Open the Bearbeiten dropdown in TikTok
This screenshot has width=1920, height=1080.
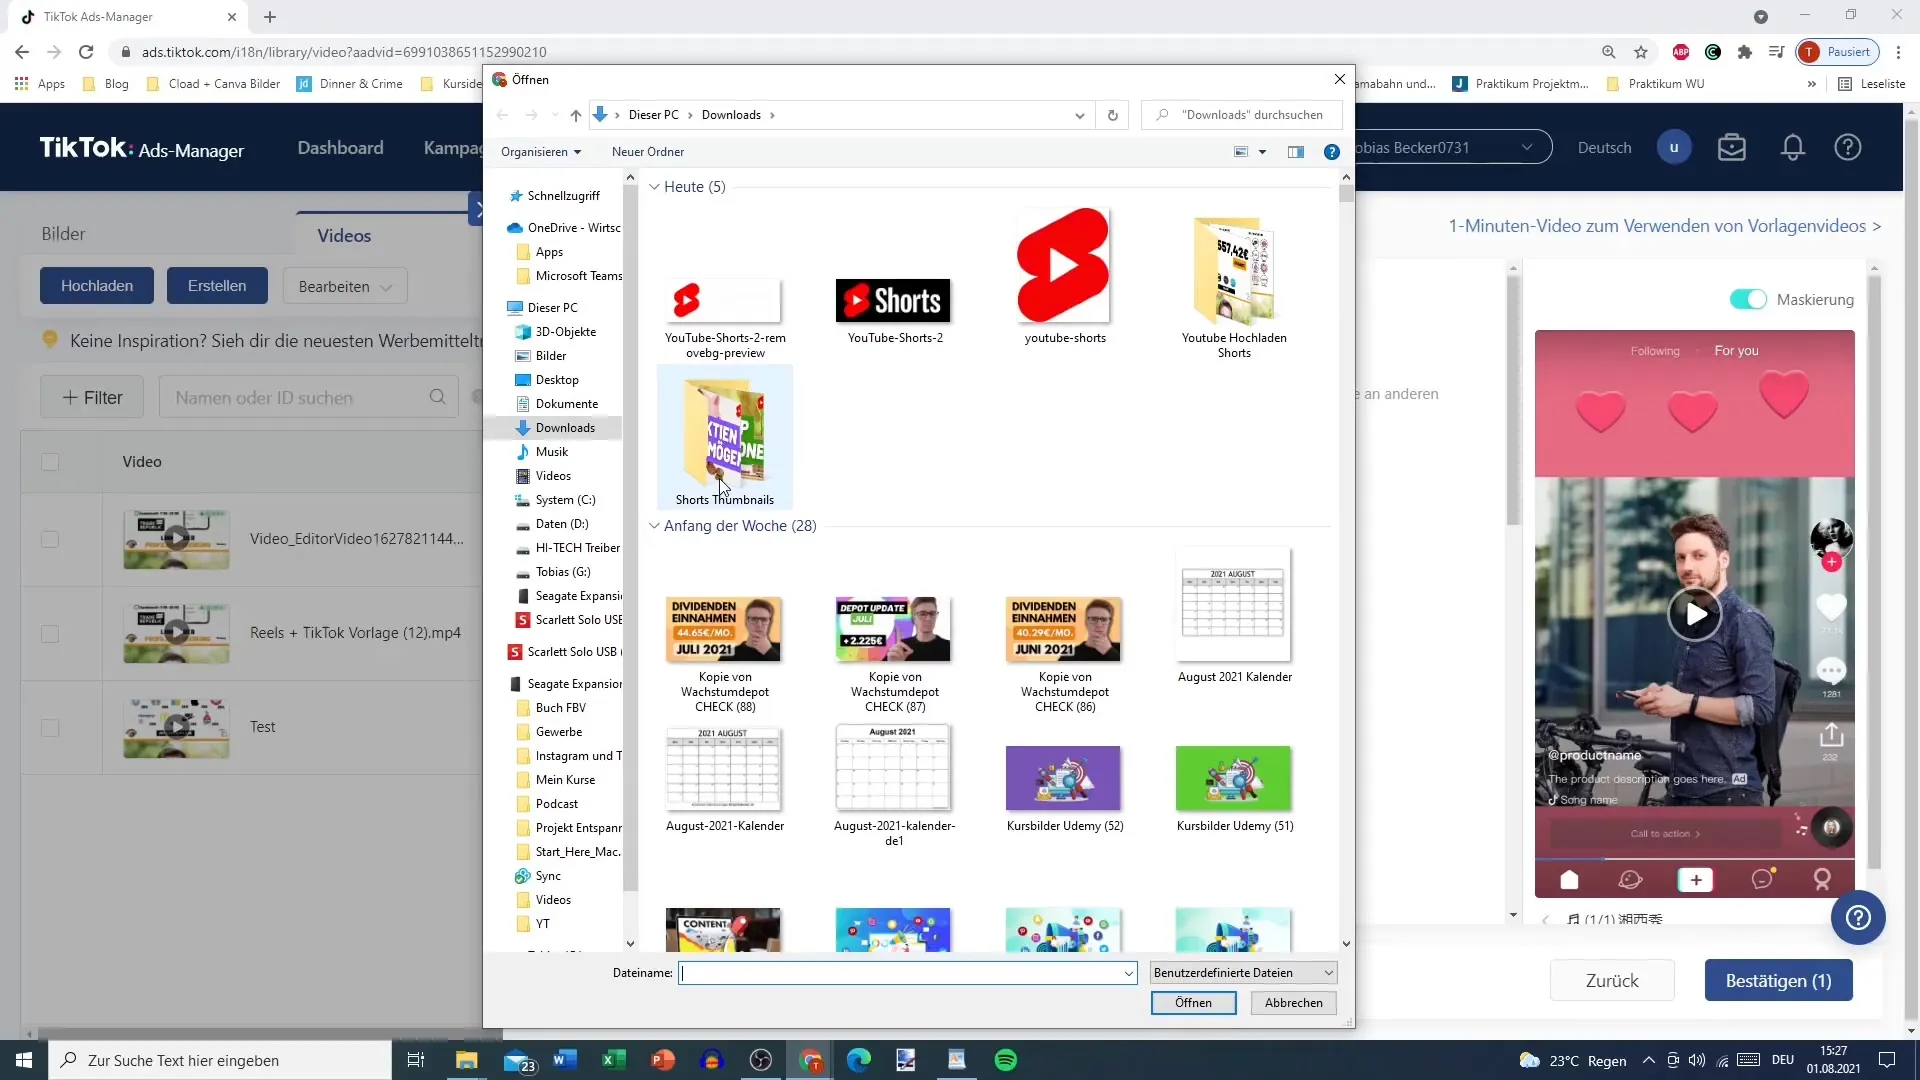point(344,286)
